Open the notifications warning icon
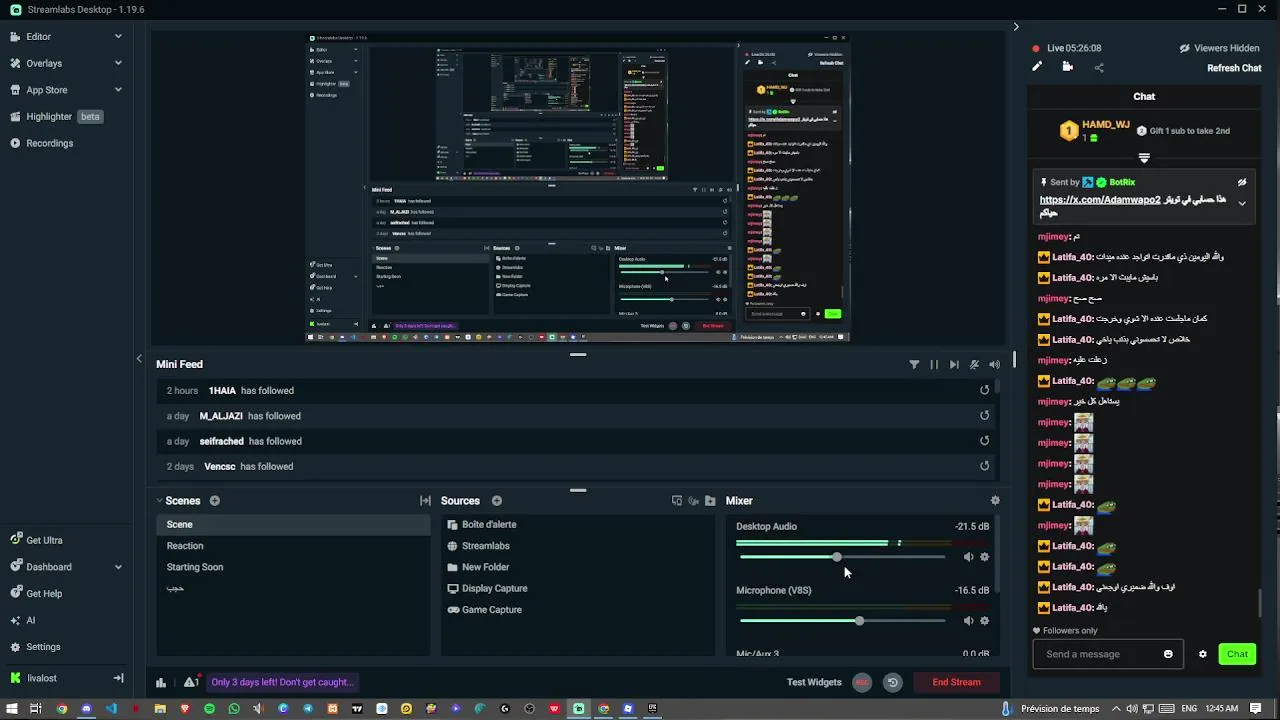 192,682
